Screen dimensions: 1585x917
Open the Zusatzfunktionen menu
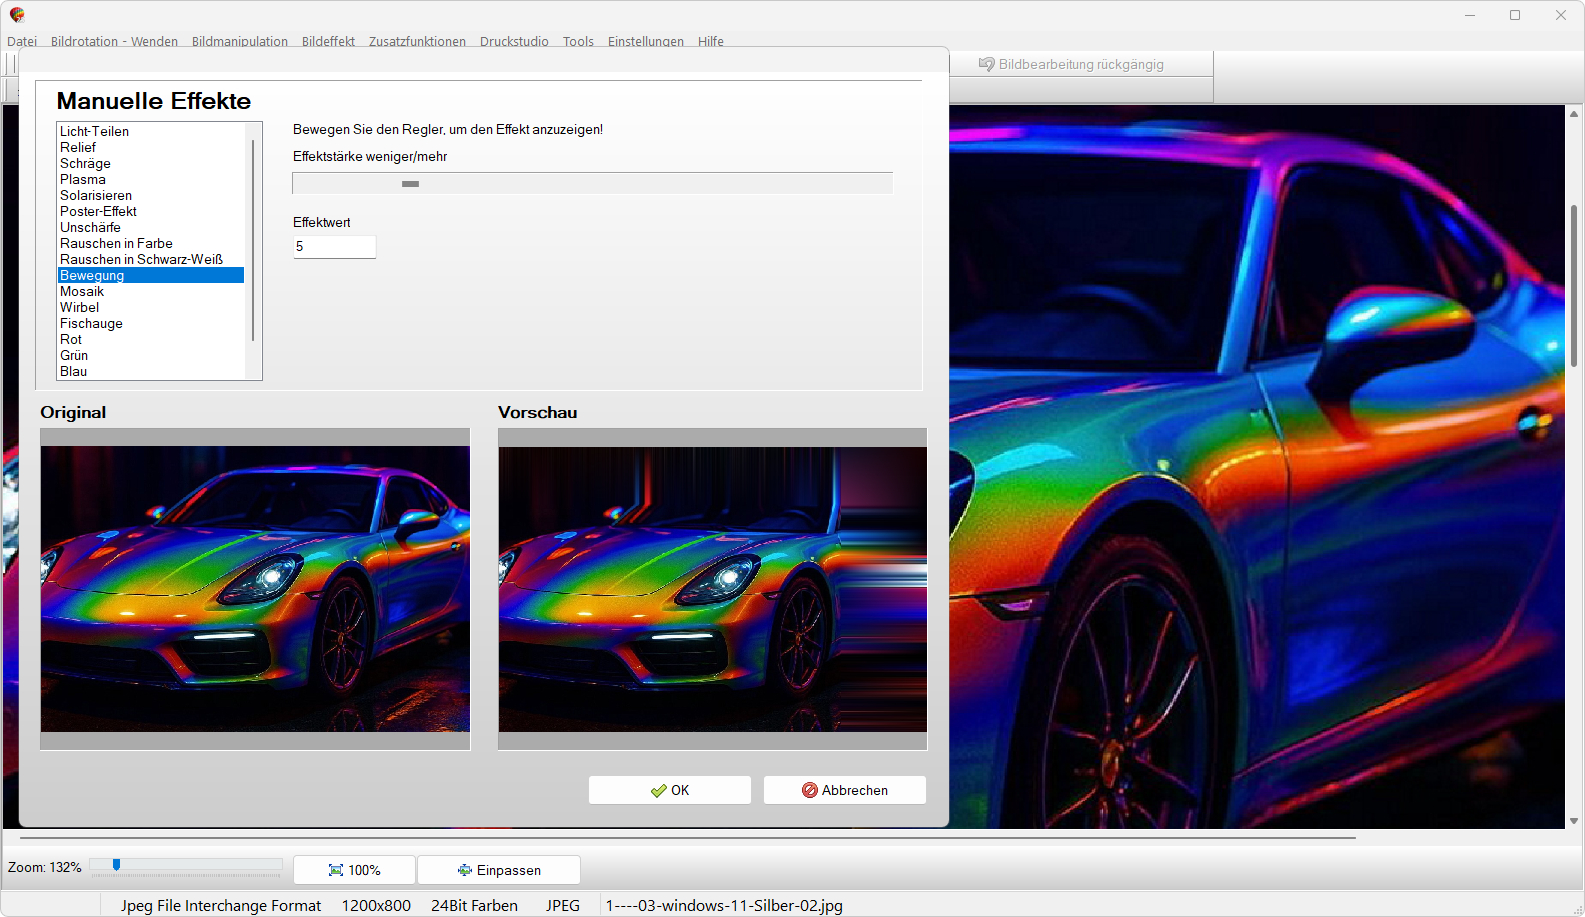417,42
